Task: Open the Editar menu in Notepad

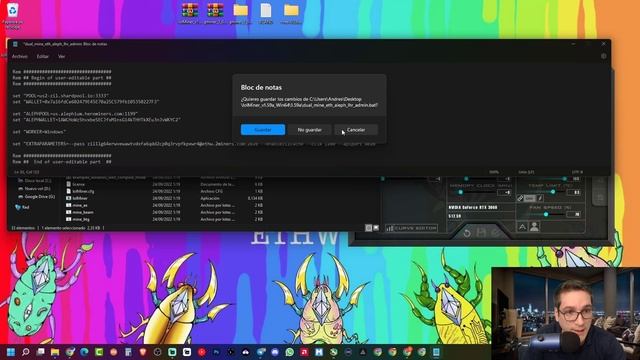Action: pos(43,56)
